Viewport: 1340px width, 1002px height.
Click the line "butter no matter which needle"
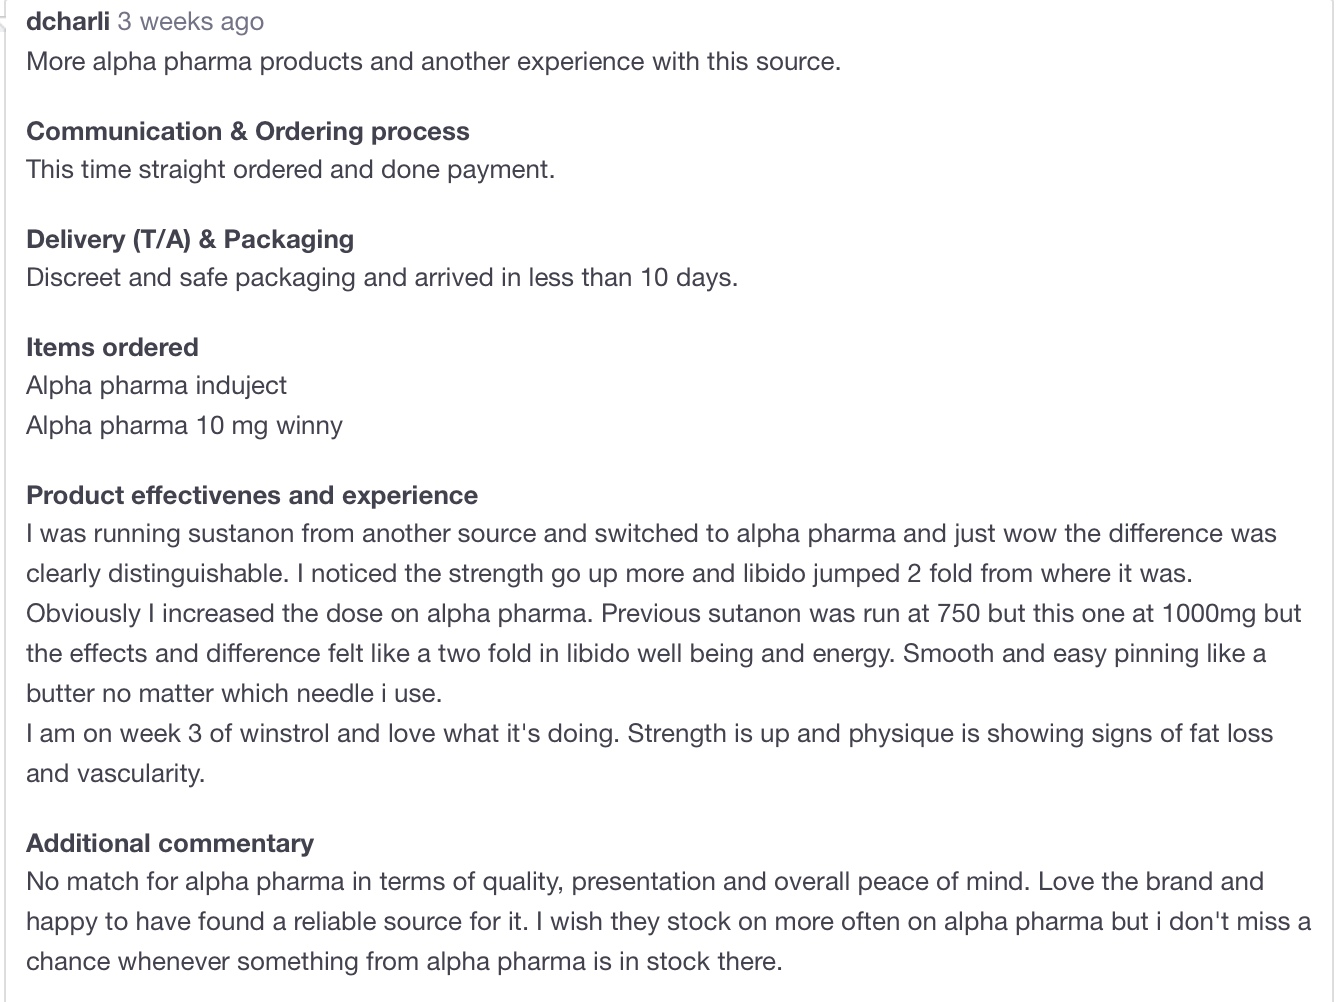234,693
